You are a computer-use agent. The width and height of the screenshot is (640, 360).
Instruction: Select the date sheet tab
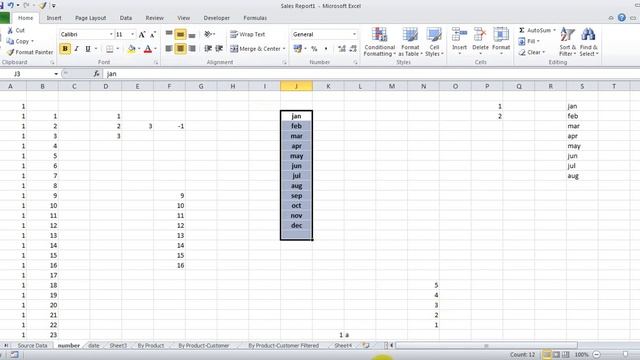coord(93,345)
